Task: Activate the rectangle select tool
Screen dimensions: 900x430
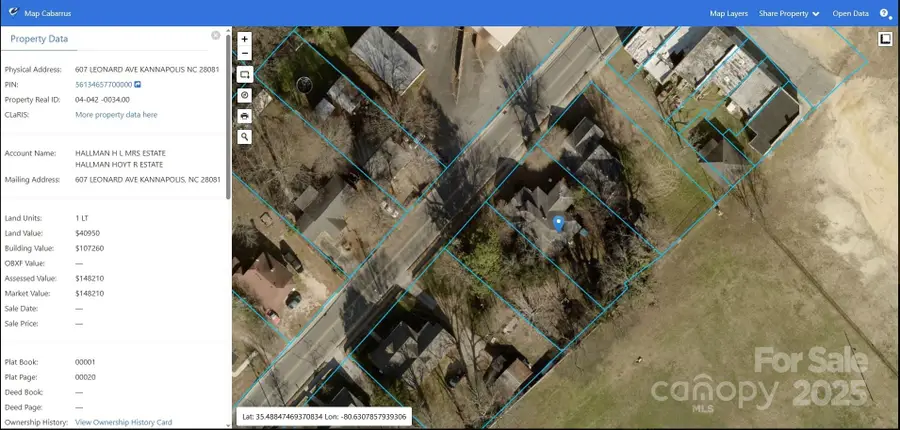Action: tap(245, 75)
